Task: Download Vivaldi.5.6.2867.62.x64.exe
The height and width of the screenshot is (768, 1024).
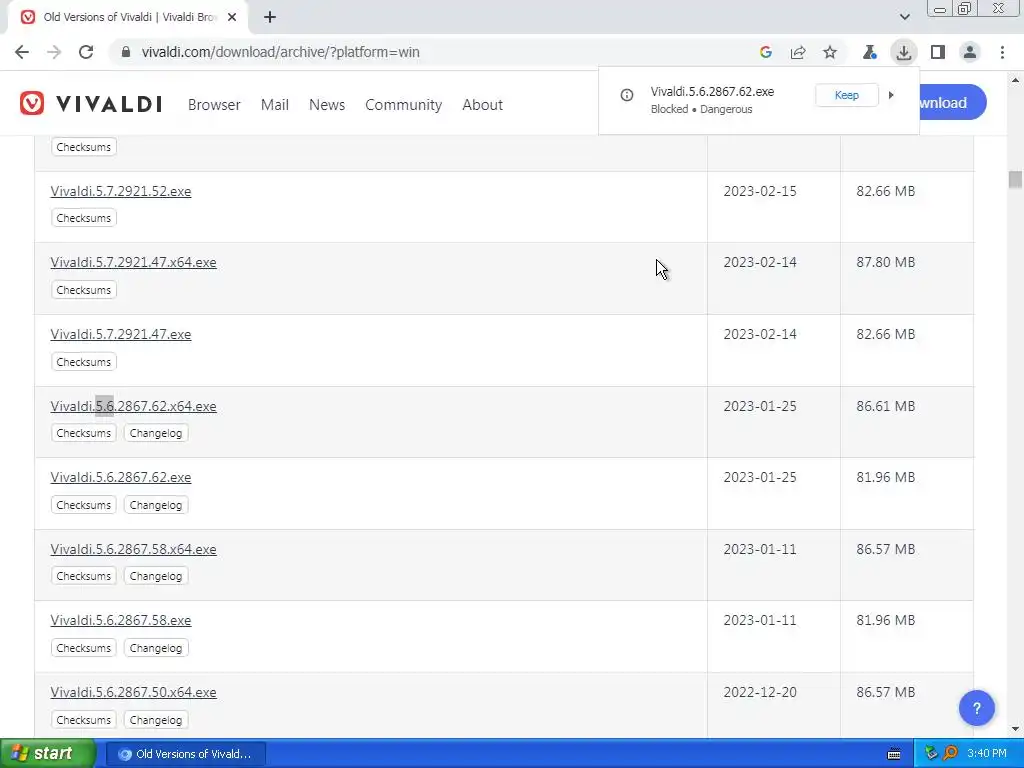Action: coord(133,406)
